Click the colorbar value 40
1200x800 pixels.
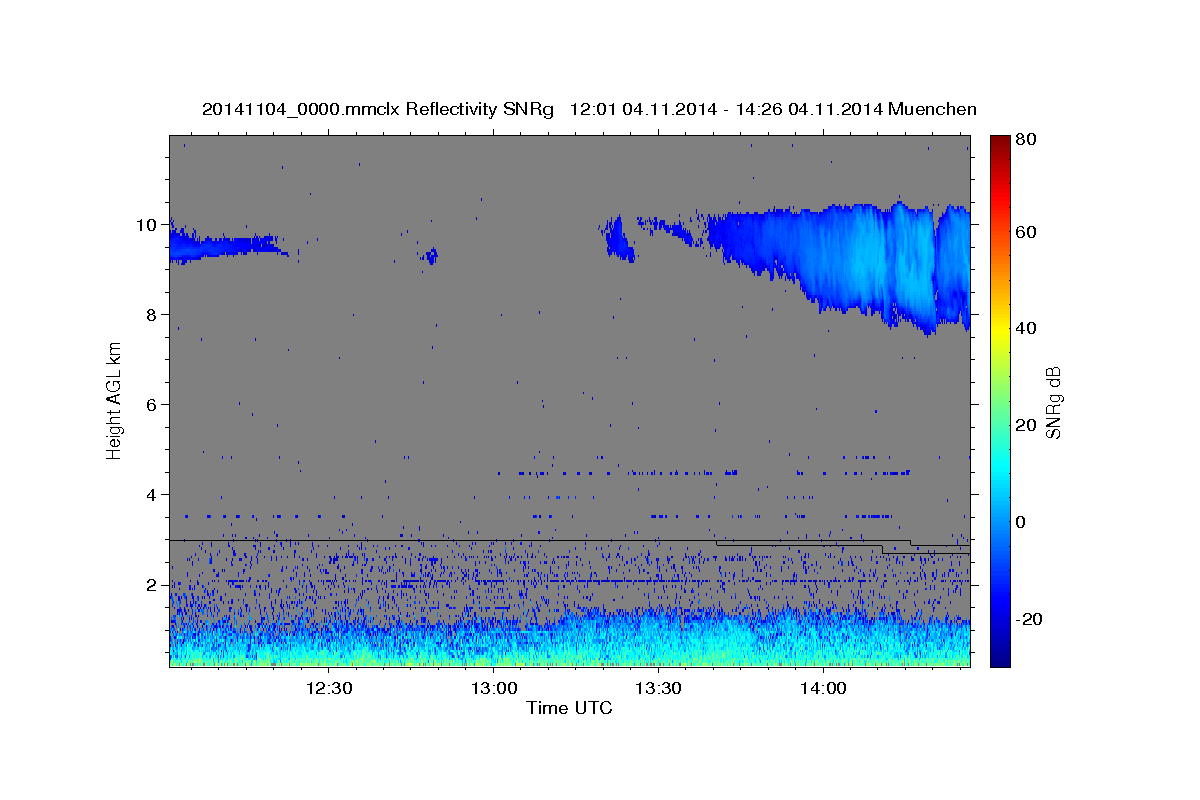pyautogui.click(x=1025, y=329)
